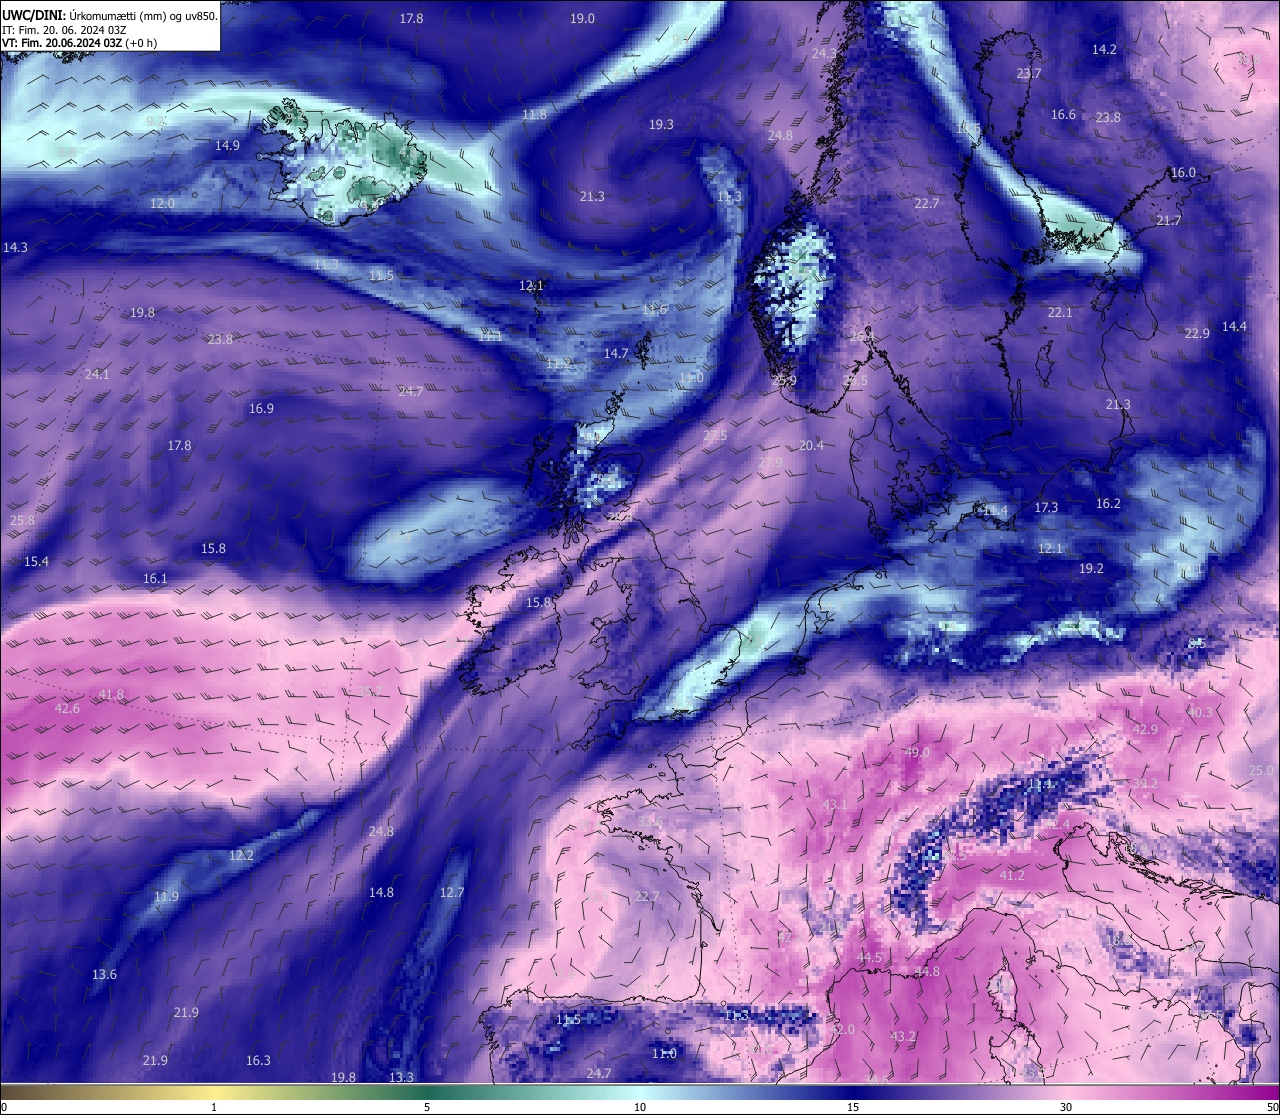Click the colorbar tick label 30

click(1066, 1107)
